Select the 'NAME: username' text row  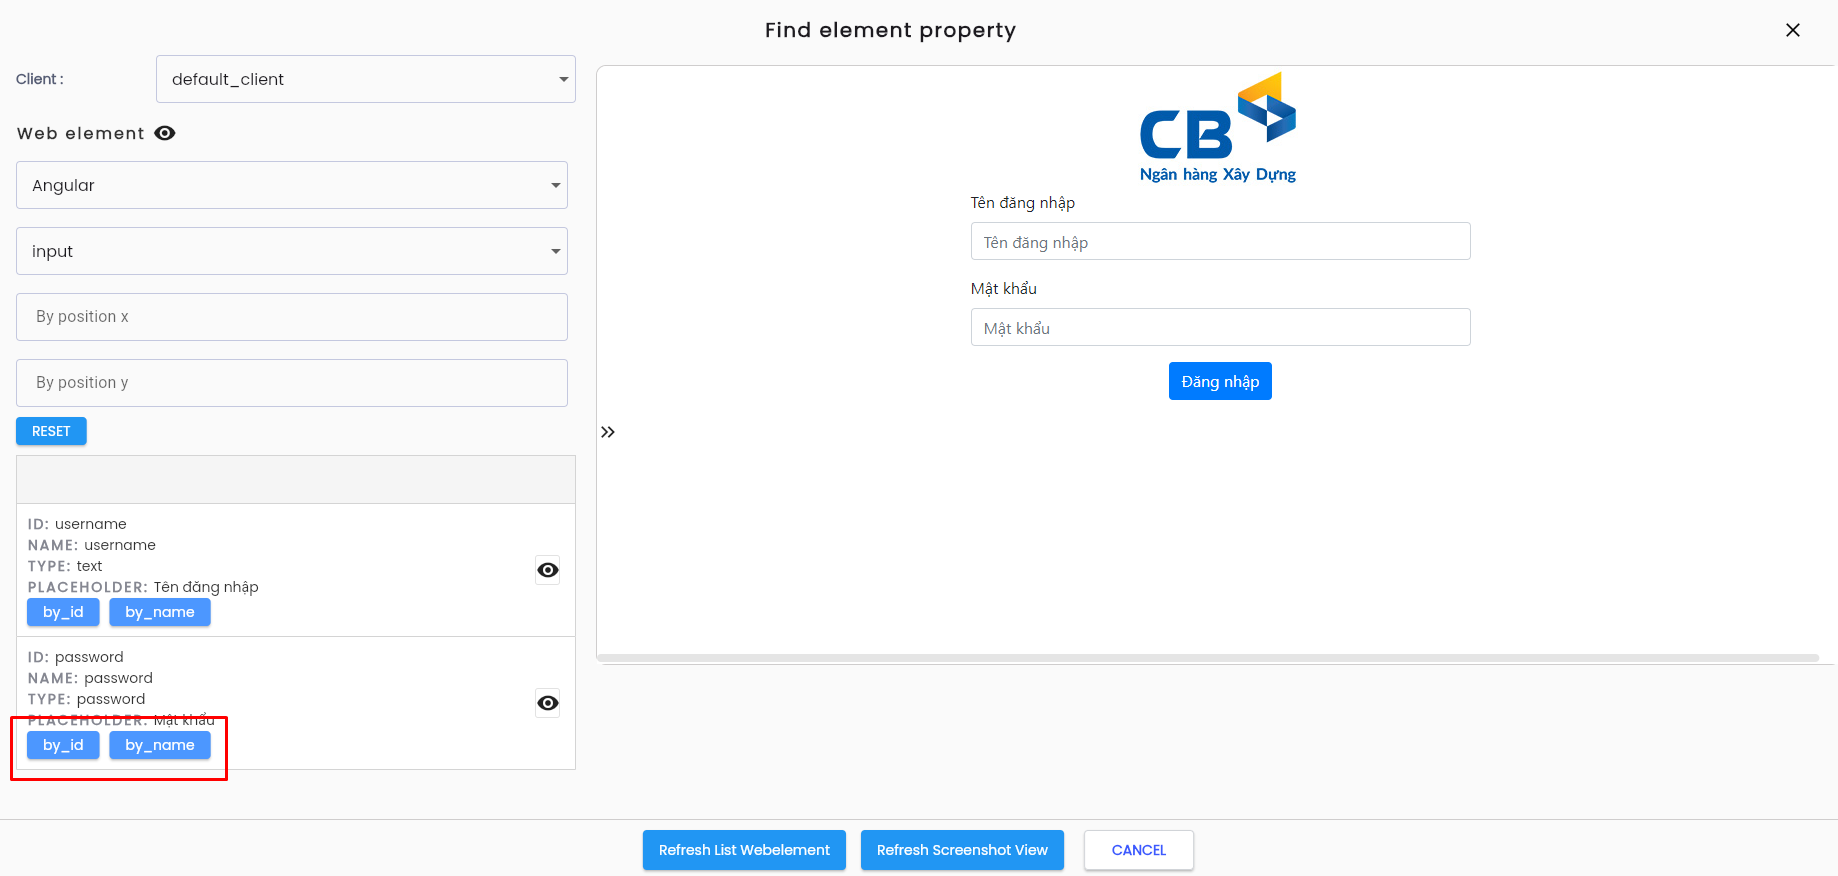[x=92, y=545]
